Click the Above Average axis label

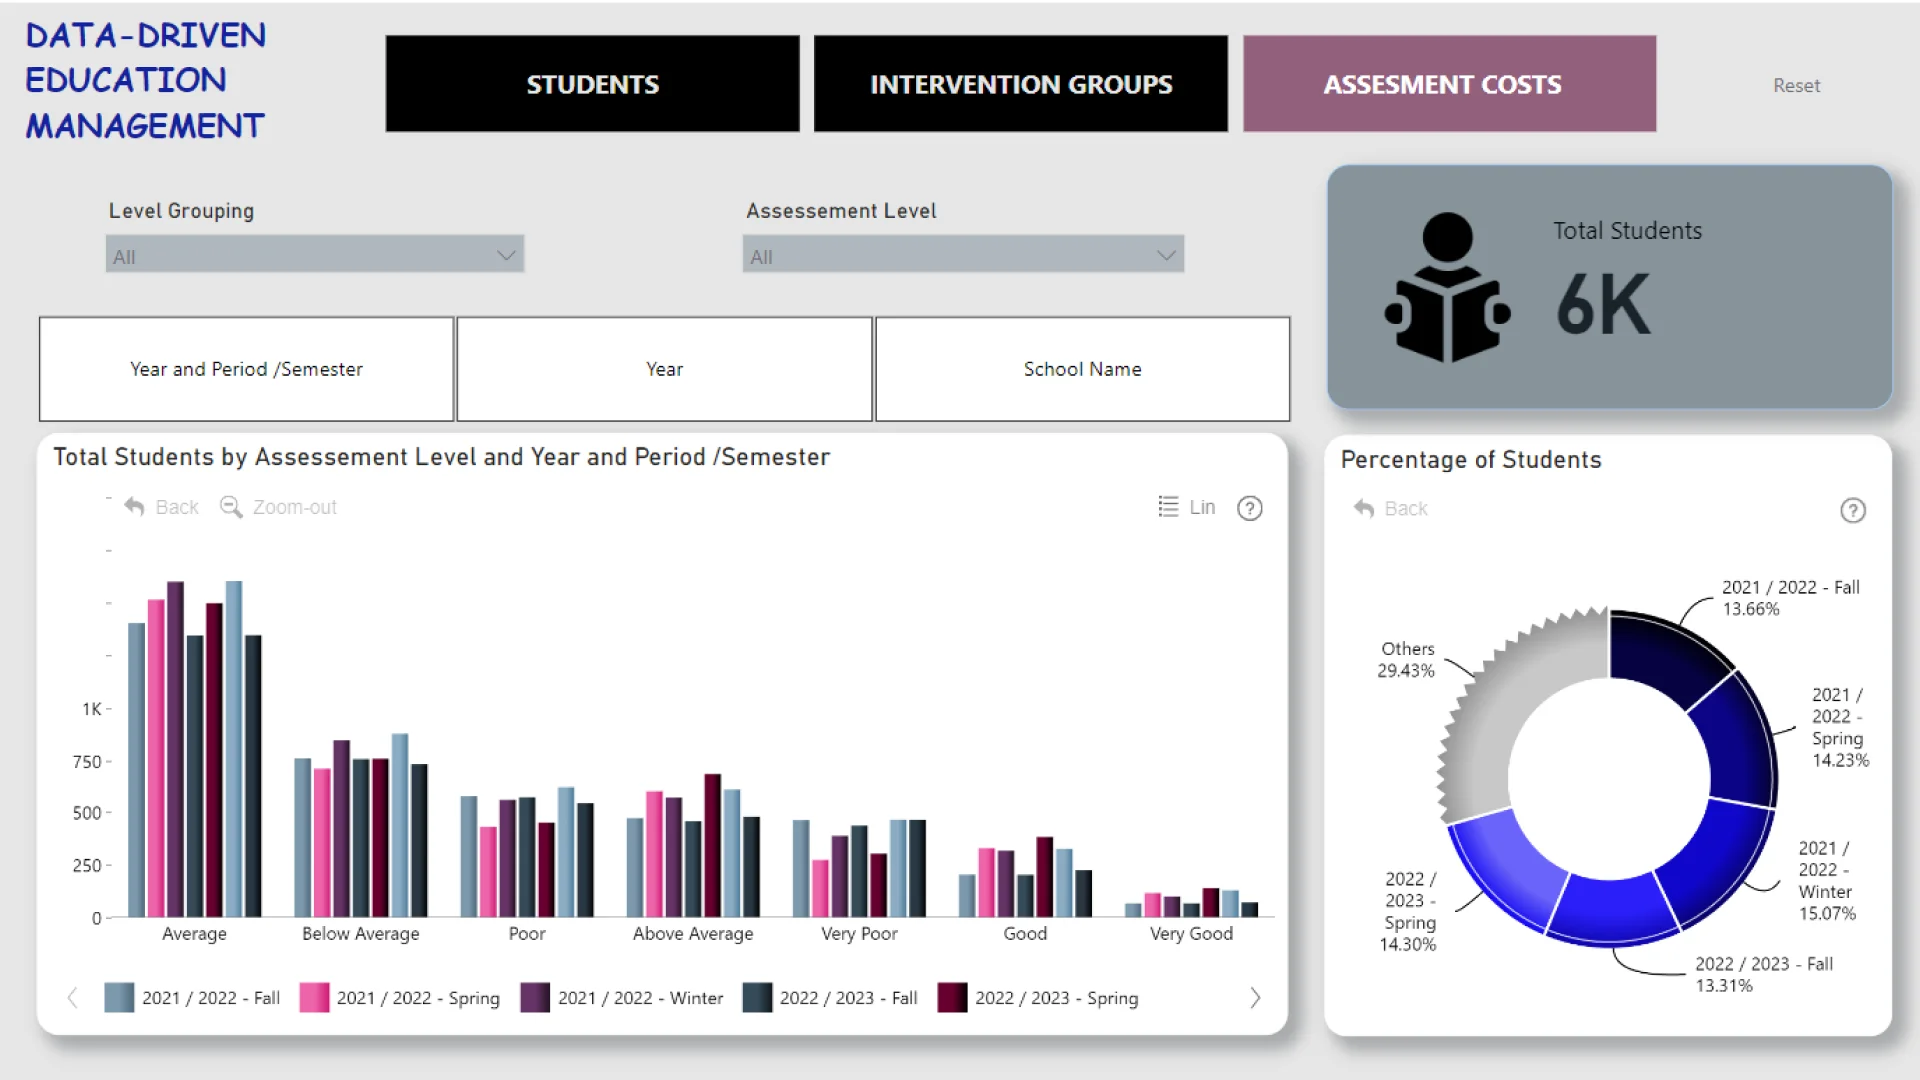[x=693, y=933]
